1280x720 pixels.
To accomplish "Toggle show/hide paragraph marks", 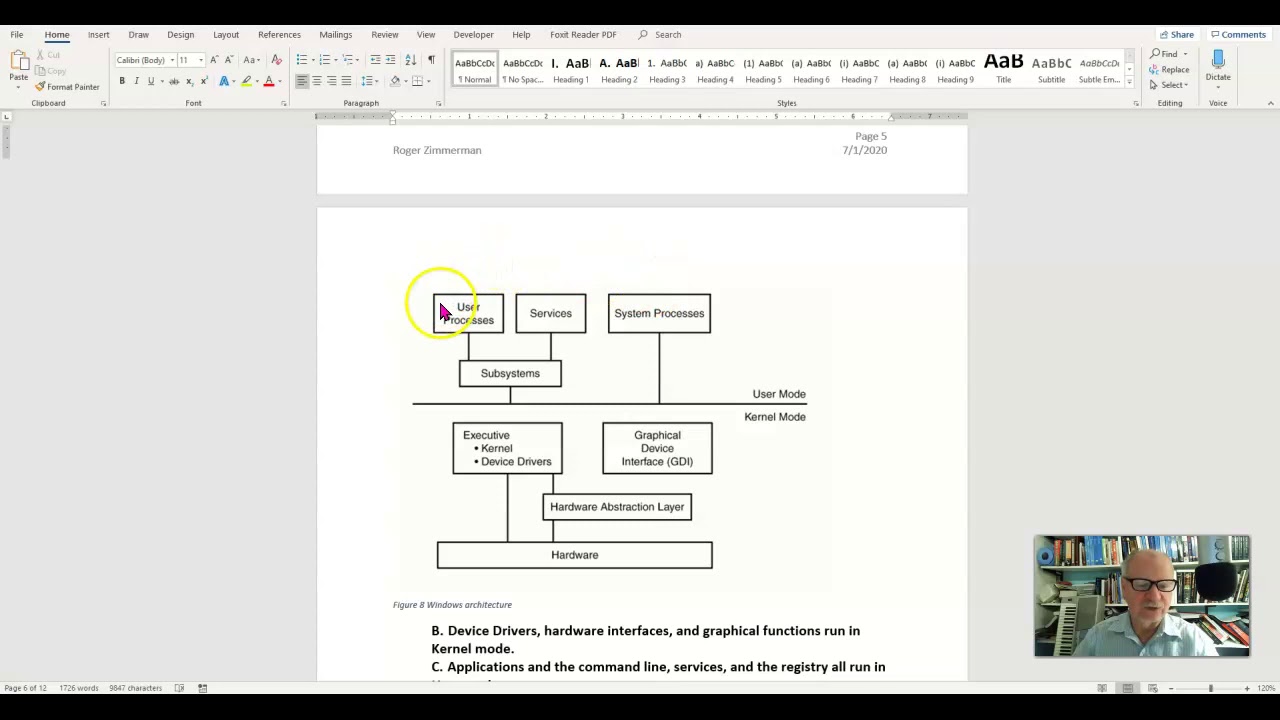I will point(431,60).
